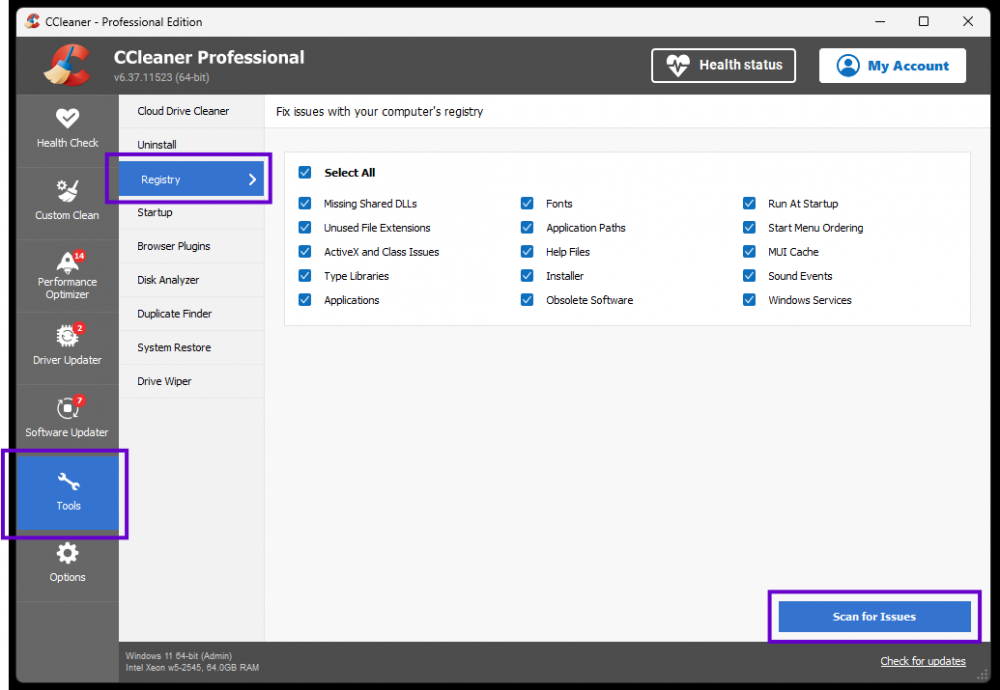Toggle the Applications checkbox
1000x690 pixels.
click(x=305, y=300)
